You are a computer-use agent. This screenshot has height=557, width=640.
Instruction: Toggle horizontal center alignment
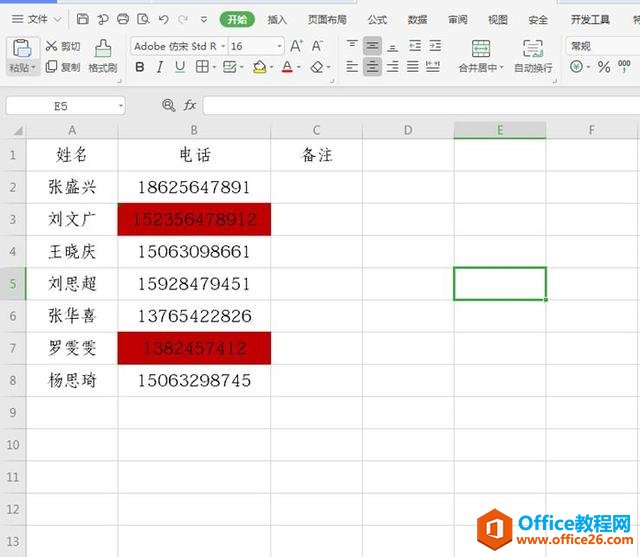coord(372,67)
